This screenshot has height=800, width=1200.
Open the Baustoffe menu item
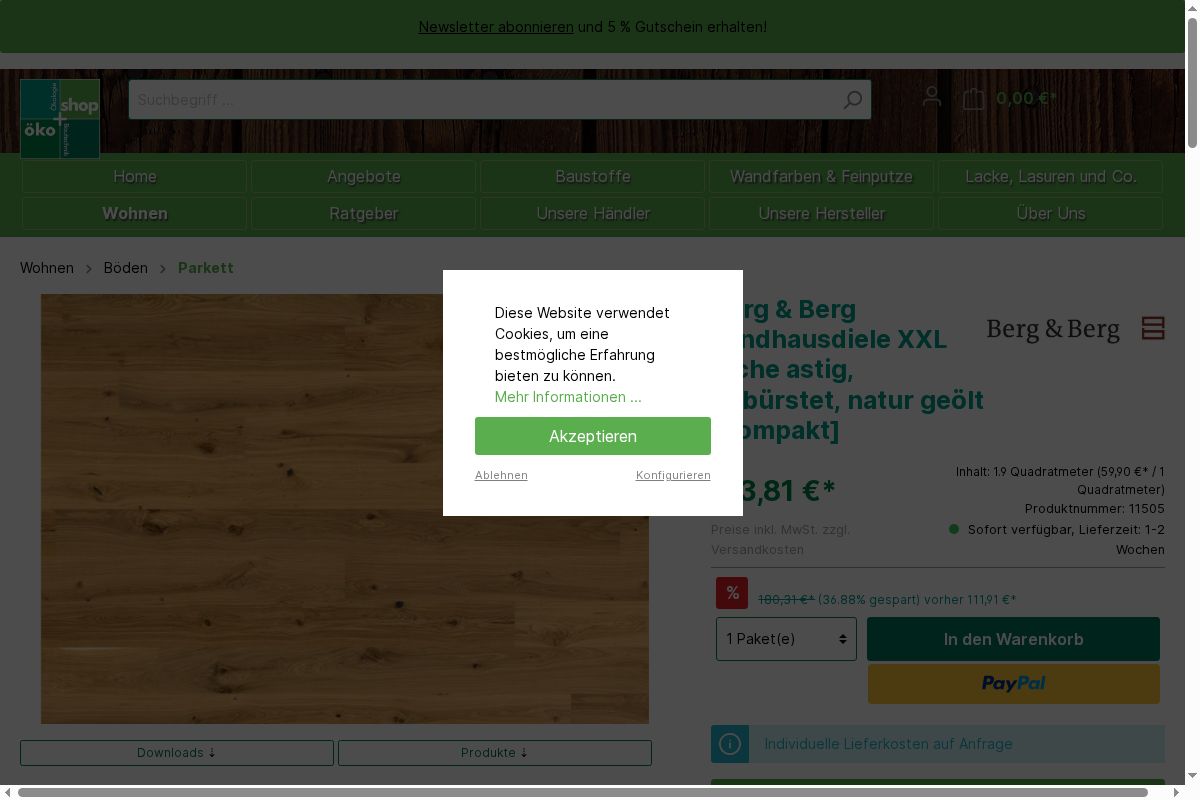pyautogui.click(x=592, y=177)
